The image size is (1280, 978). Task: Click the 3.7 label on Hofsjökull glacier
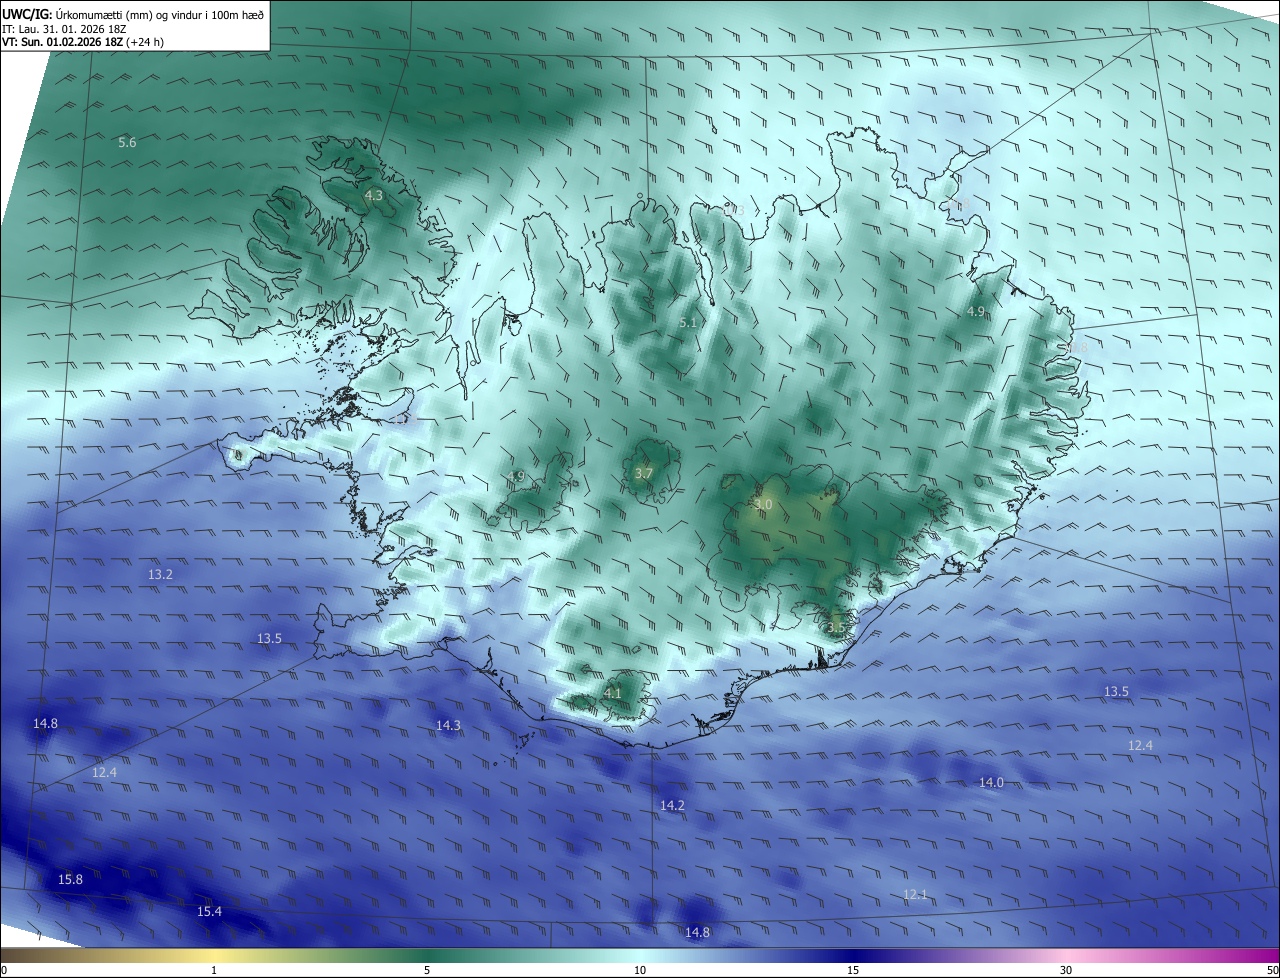click(644, 473)
